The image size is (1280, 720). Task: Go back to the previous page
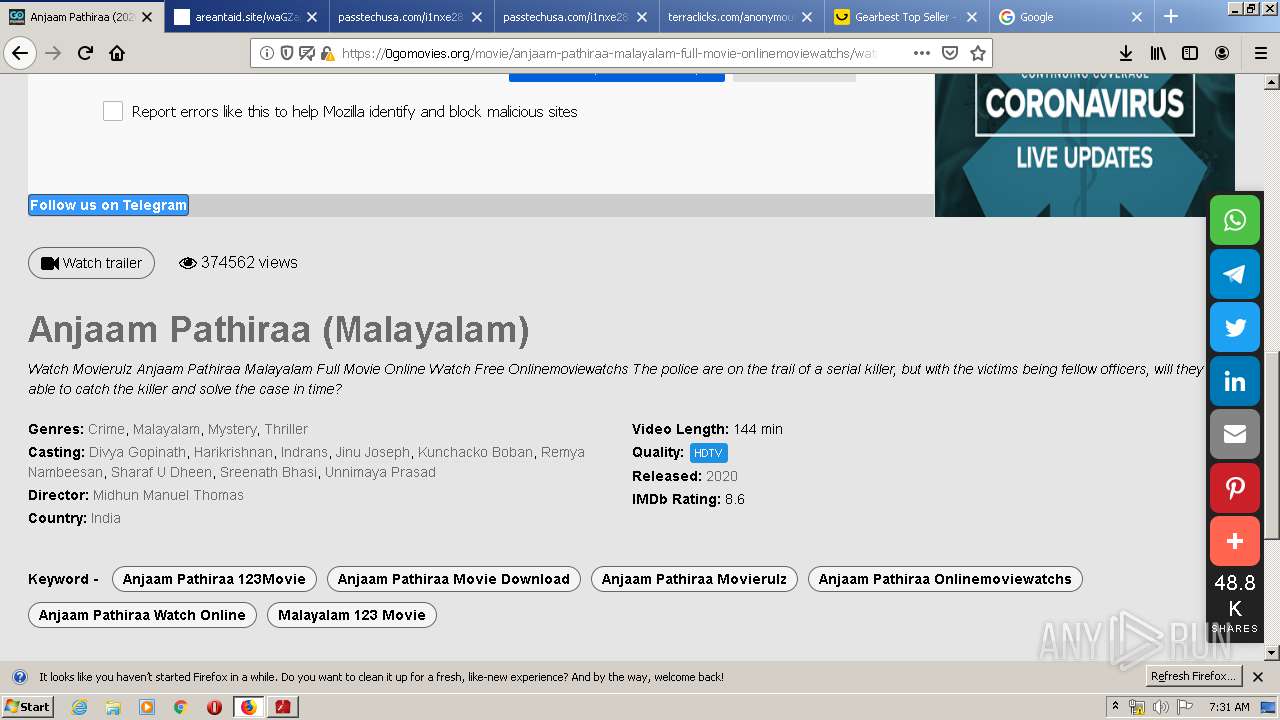[x=20, y=53]
